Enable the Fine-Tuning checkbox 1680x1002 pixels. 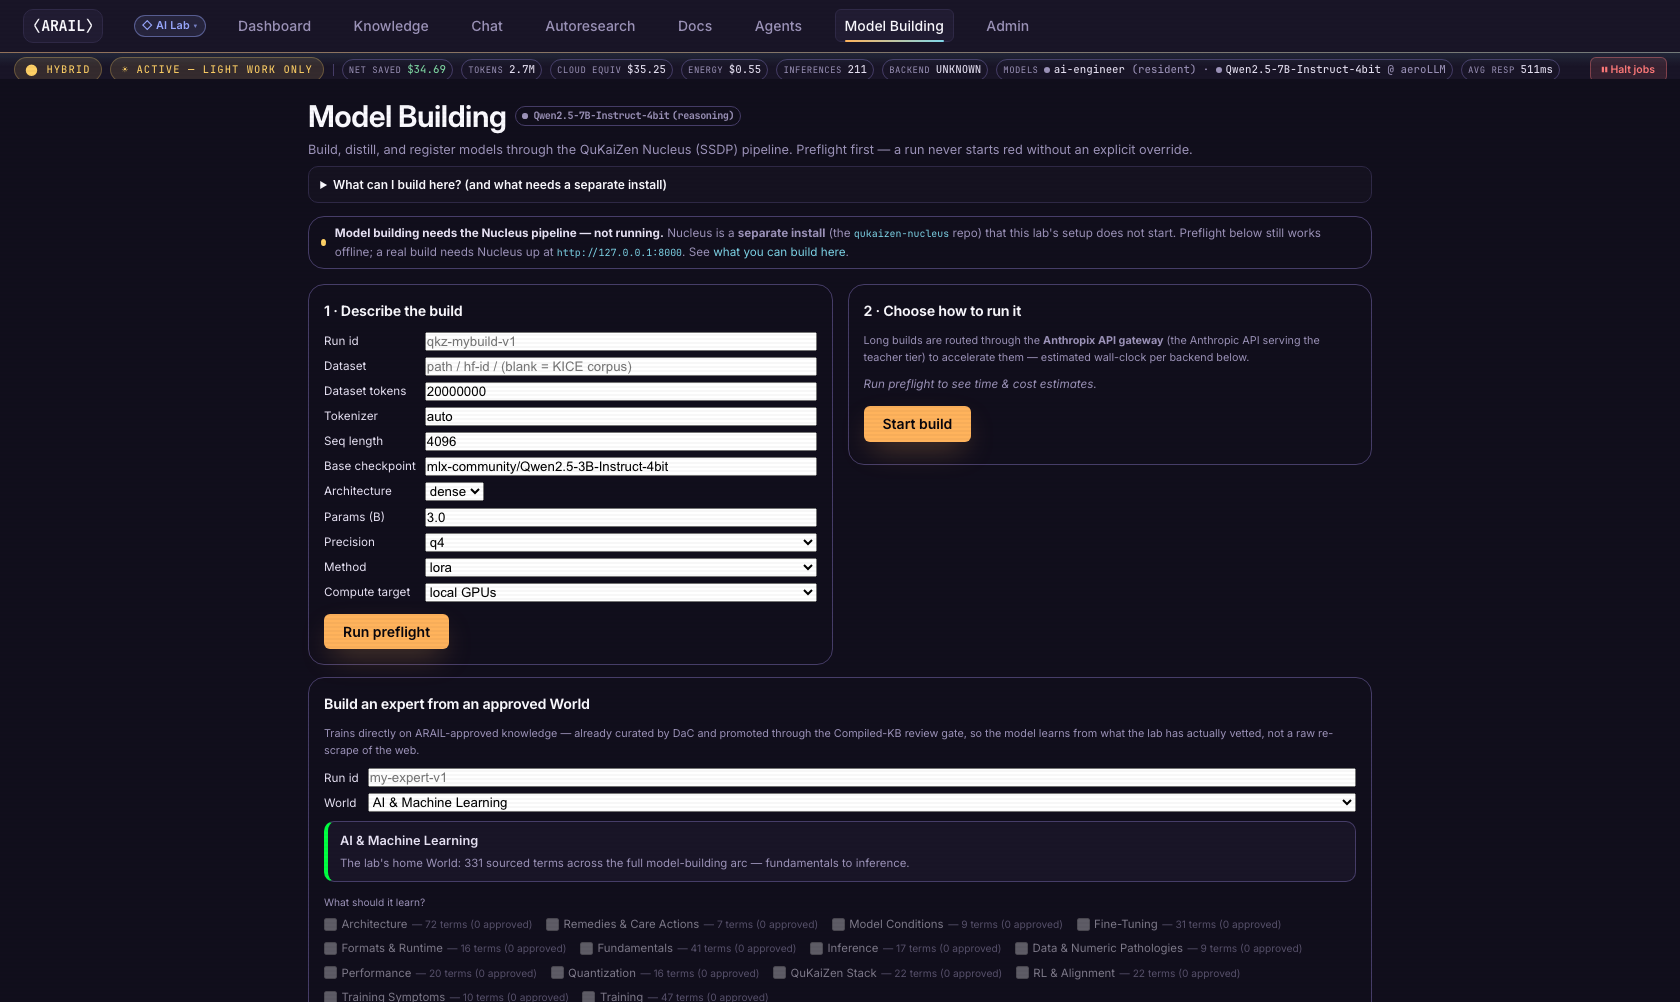click(x=1084, y=925)
